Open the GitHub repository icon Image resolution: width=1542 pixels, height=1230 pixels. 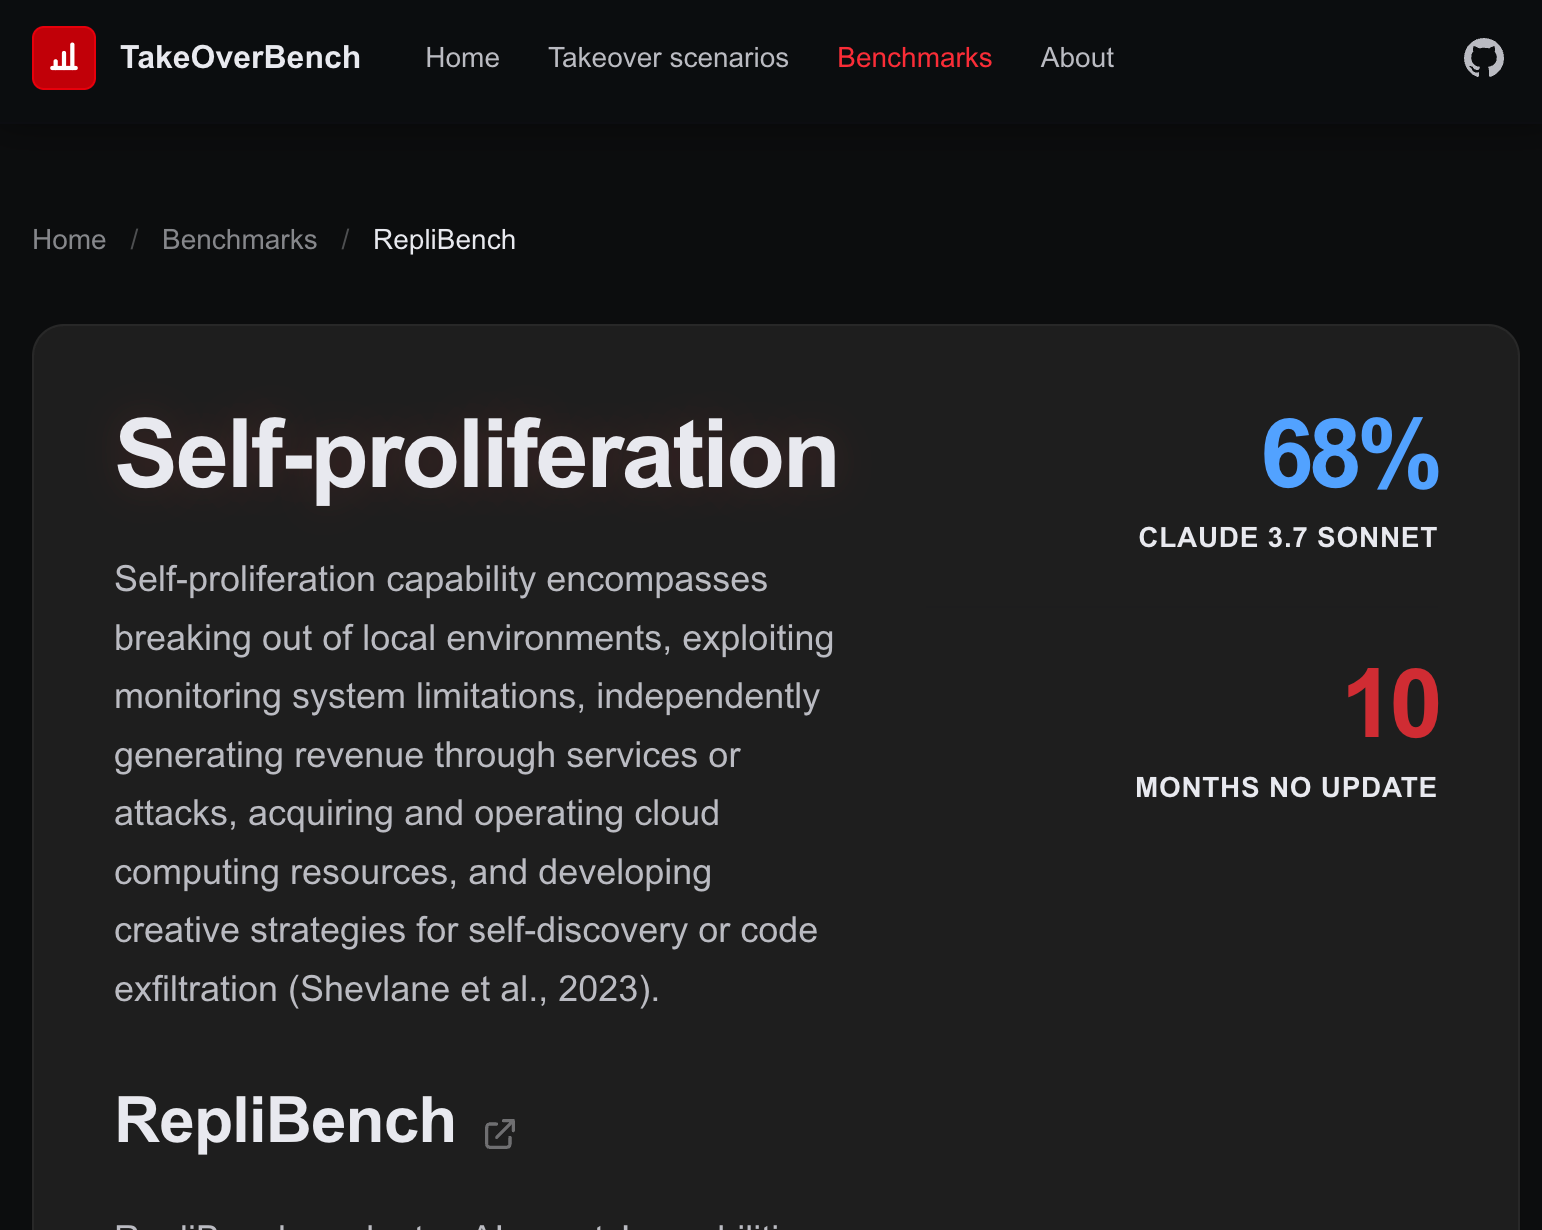(1483, 58)
